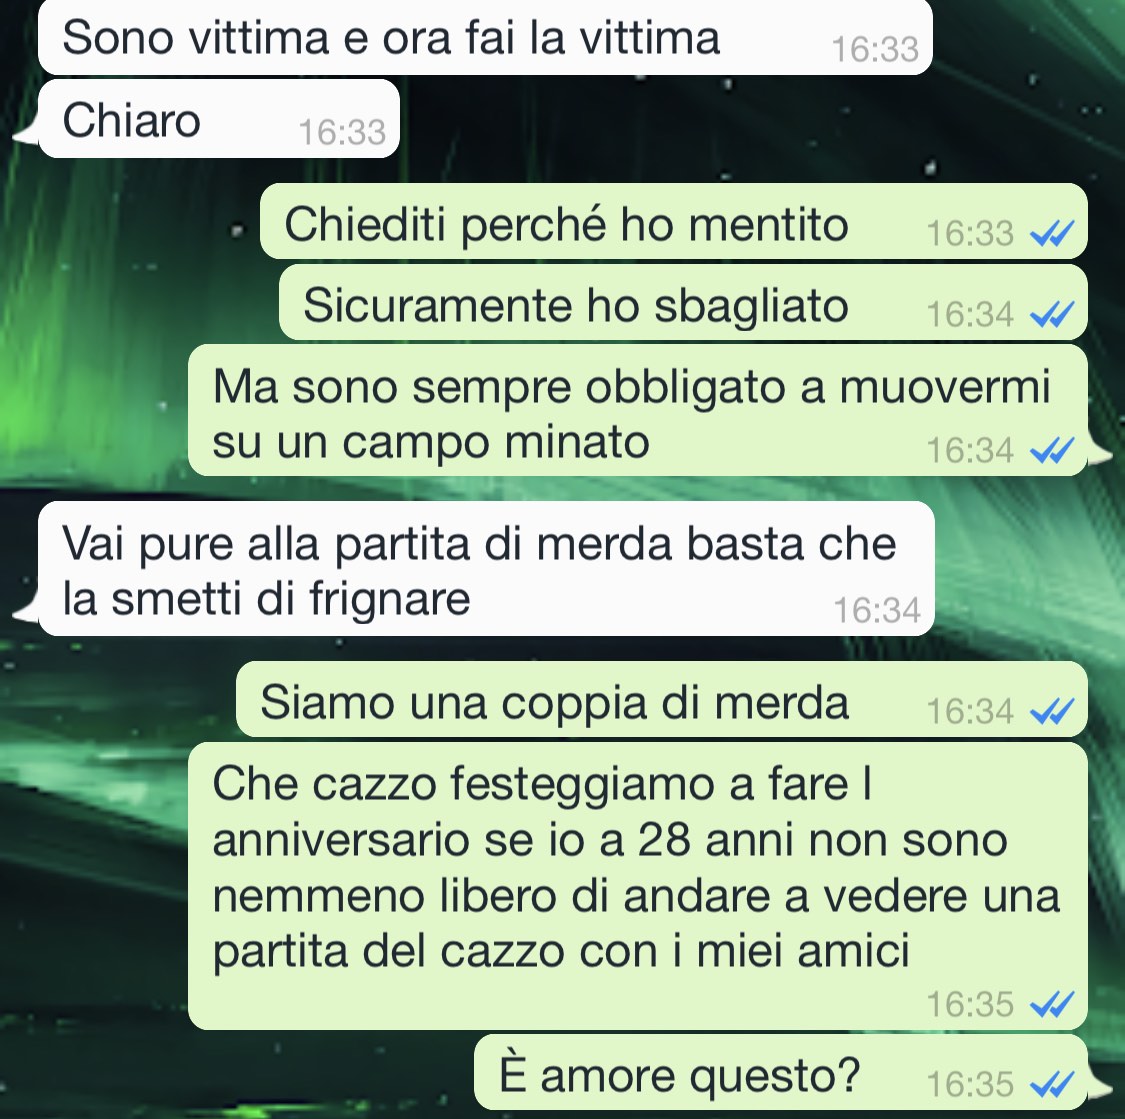Tap the 'Chiaro' message bubble
The height and width of the screenshot is (1119, 1125).
(x=219, y=119)
